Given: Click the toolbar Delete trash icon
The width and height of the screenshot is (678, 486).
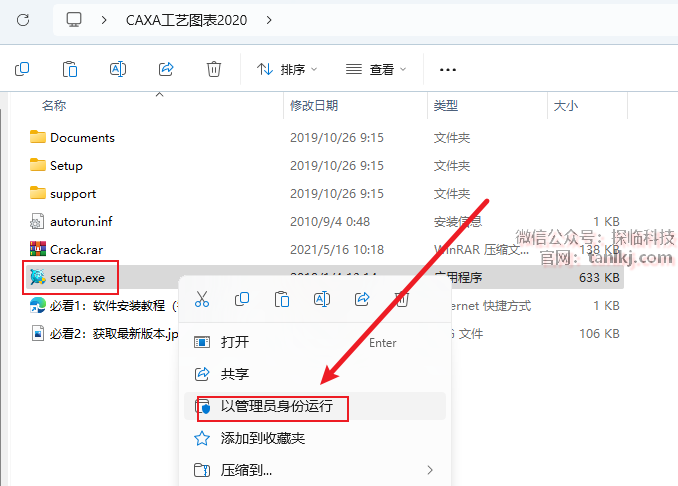Looking at the screenshot, I should (x=214, y=69).
